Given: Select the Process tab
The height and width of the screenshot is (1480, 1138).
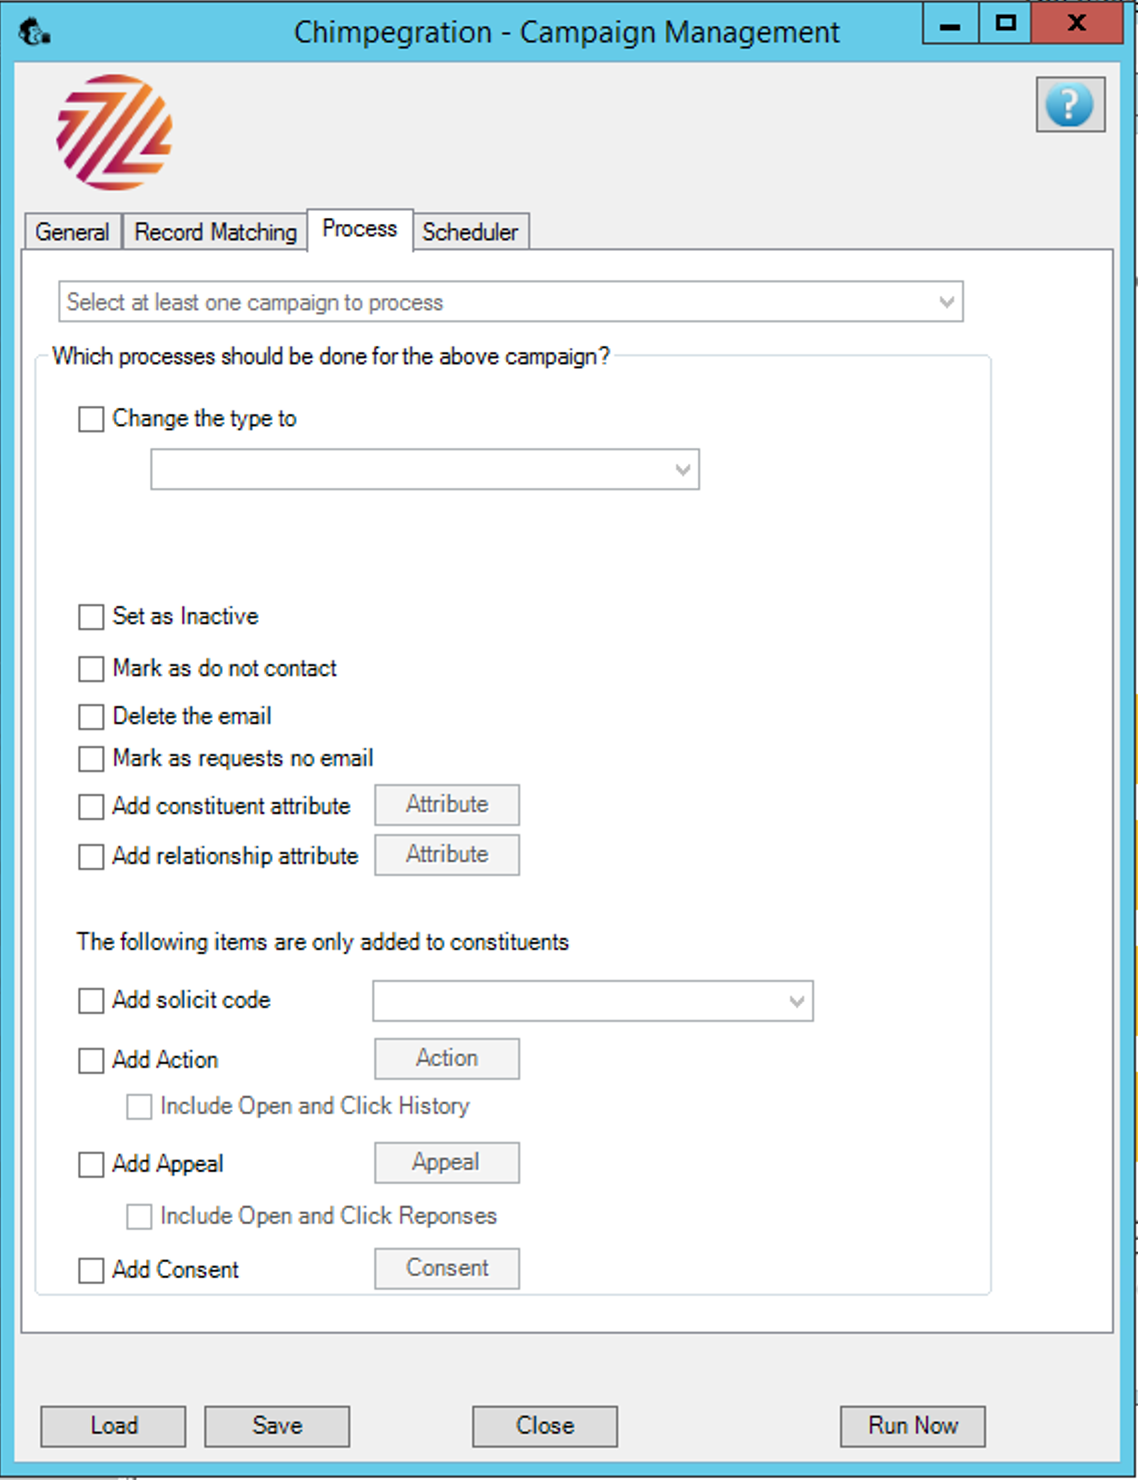Looking at the screenshot, I should point(360,229).
